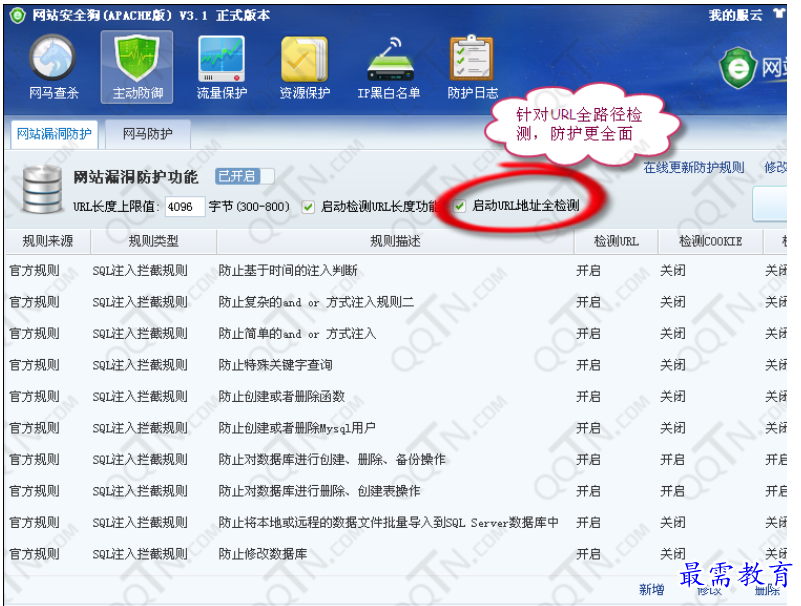This screenshot has width=801, height=606.
Task: Click 检测COOKIE 开启 for 数据库备份操作 rule
Action: [673, 460]
